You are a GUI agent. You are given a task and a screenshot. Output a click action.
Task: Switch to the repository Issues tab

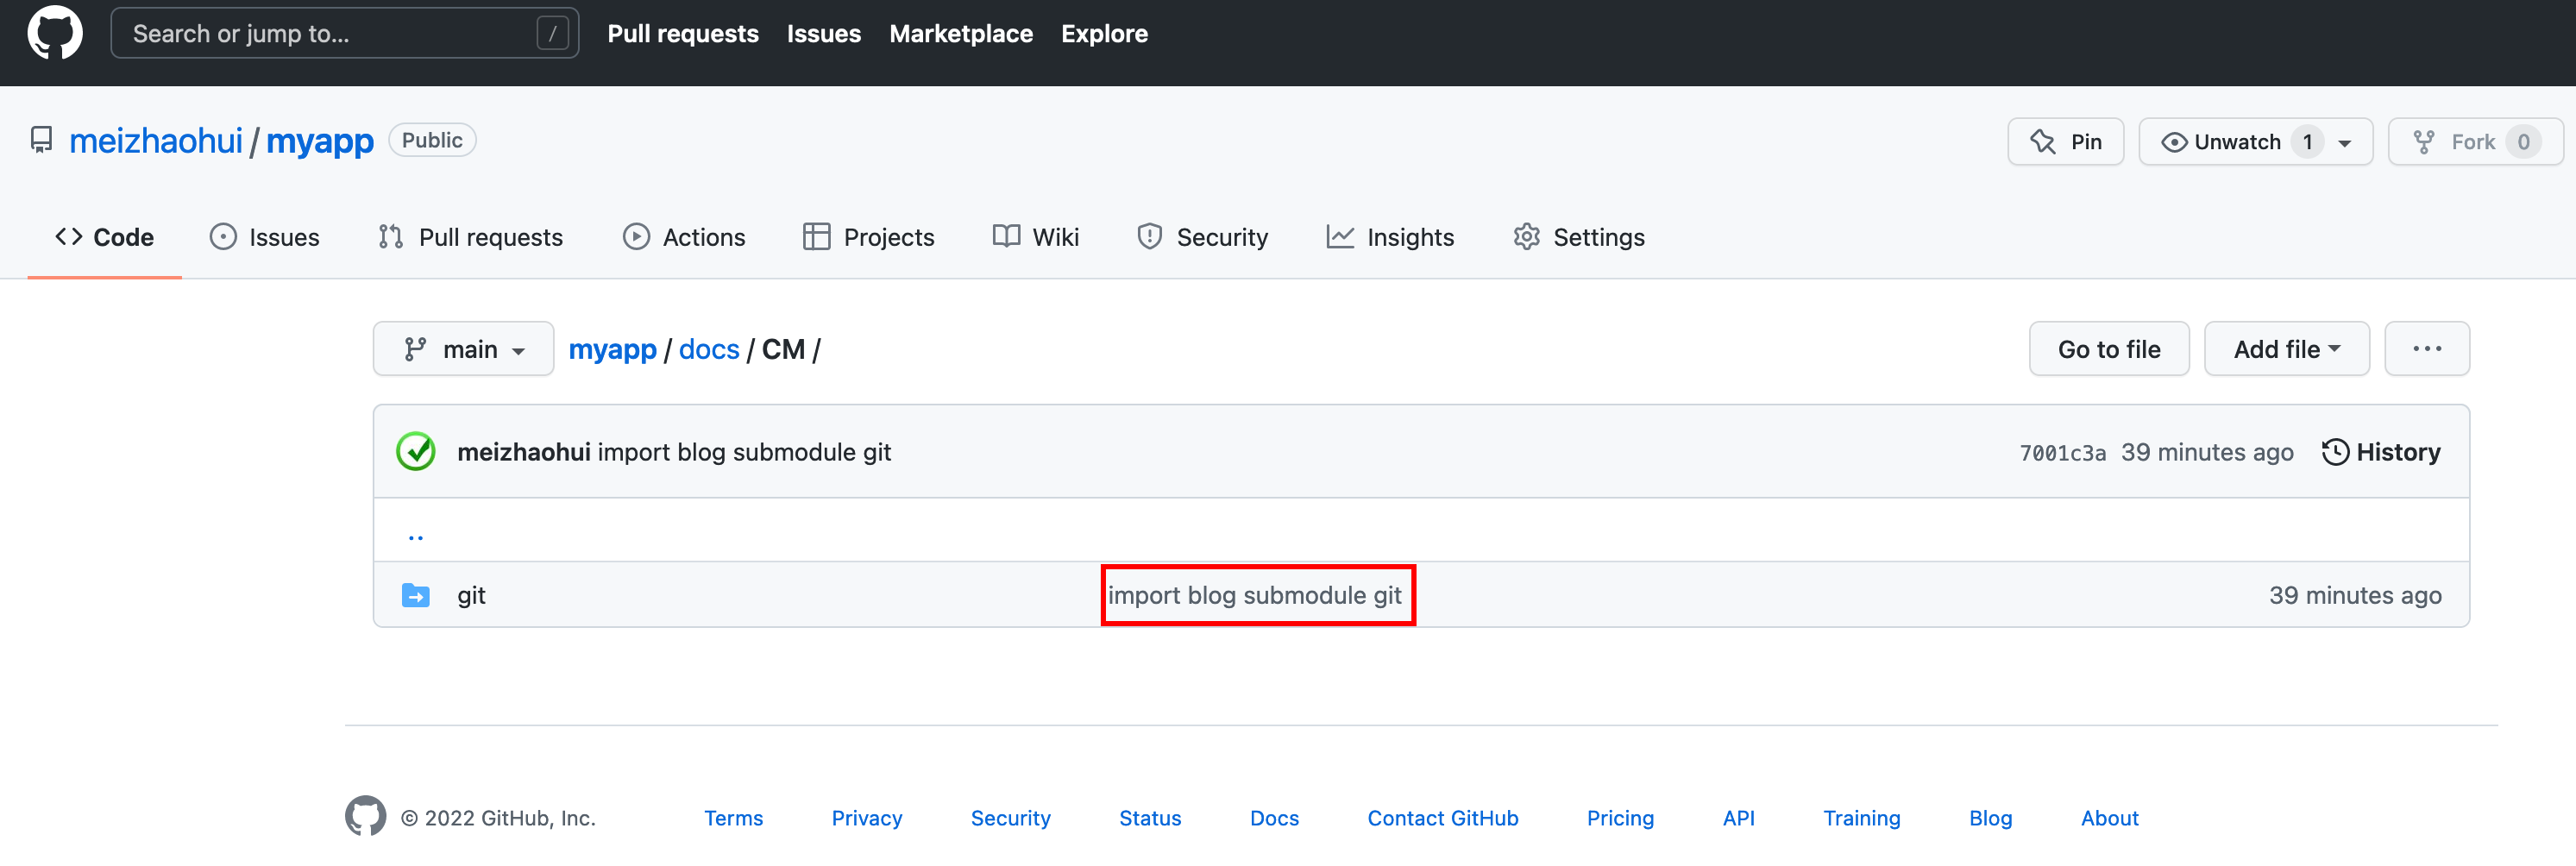pos(264,237)
